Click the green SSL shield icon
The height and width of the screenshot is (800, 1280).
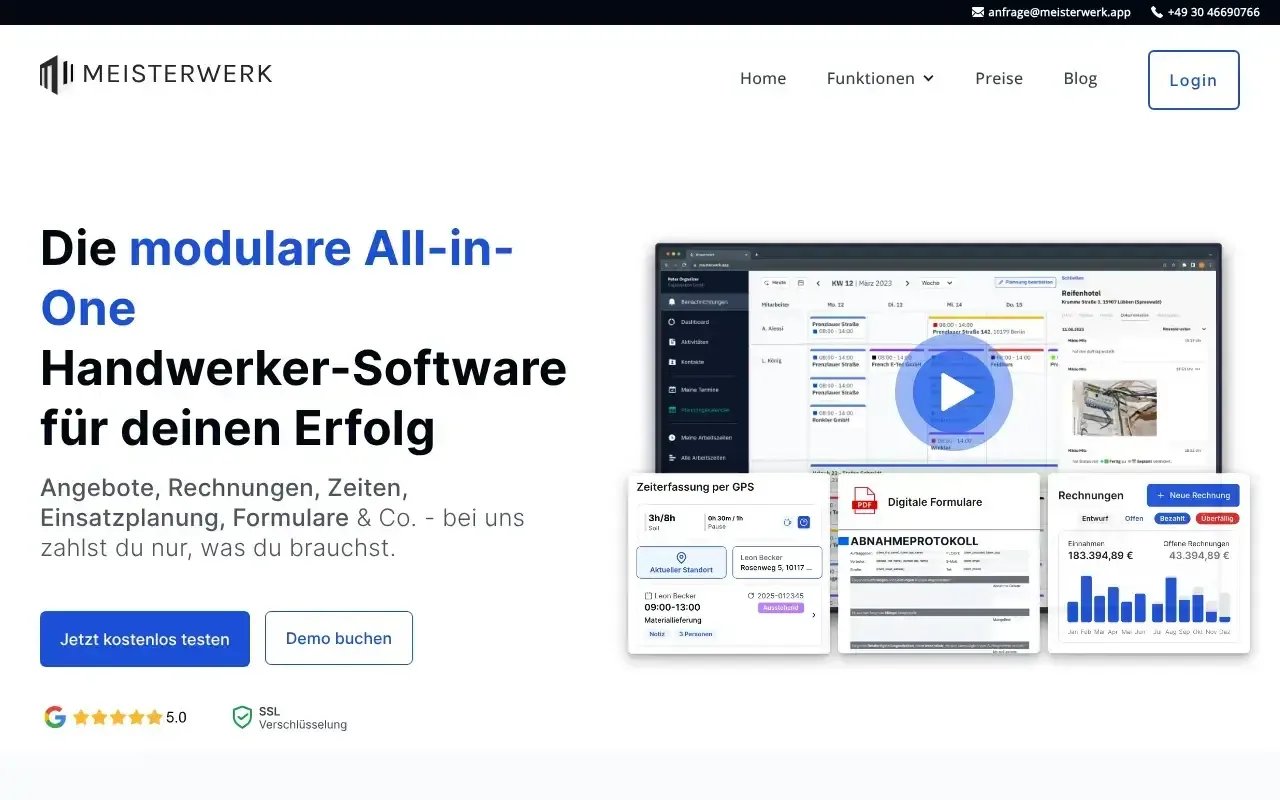pos(242,717)
